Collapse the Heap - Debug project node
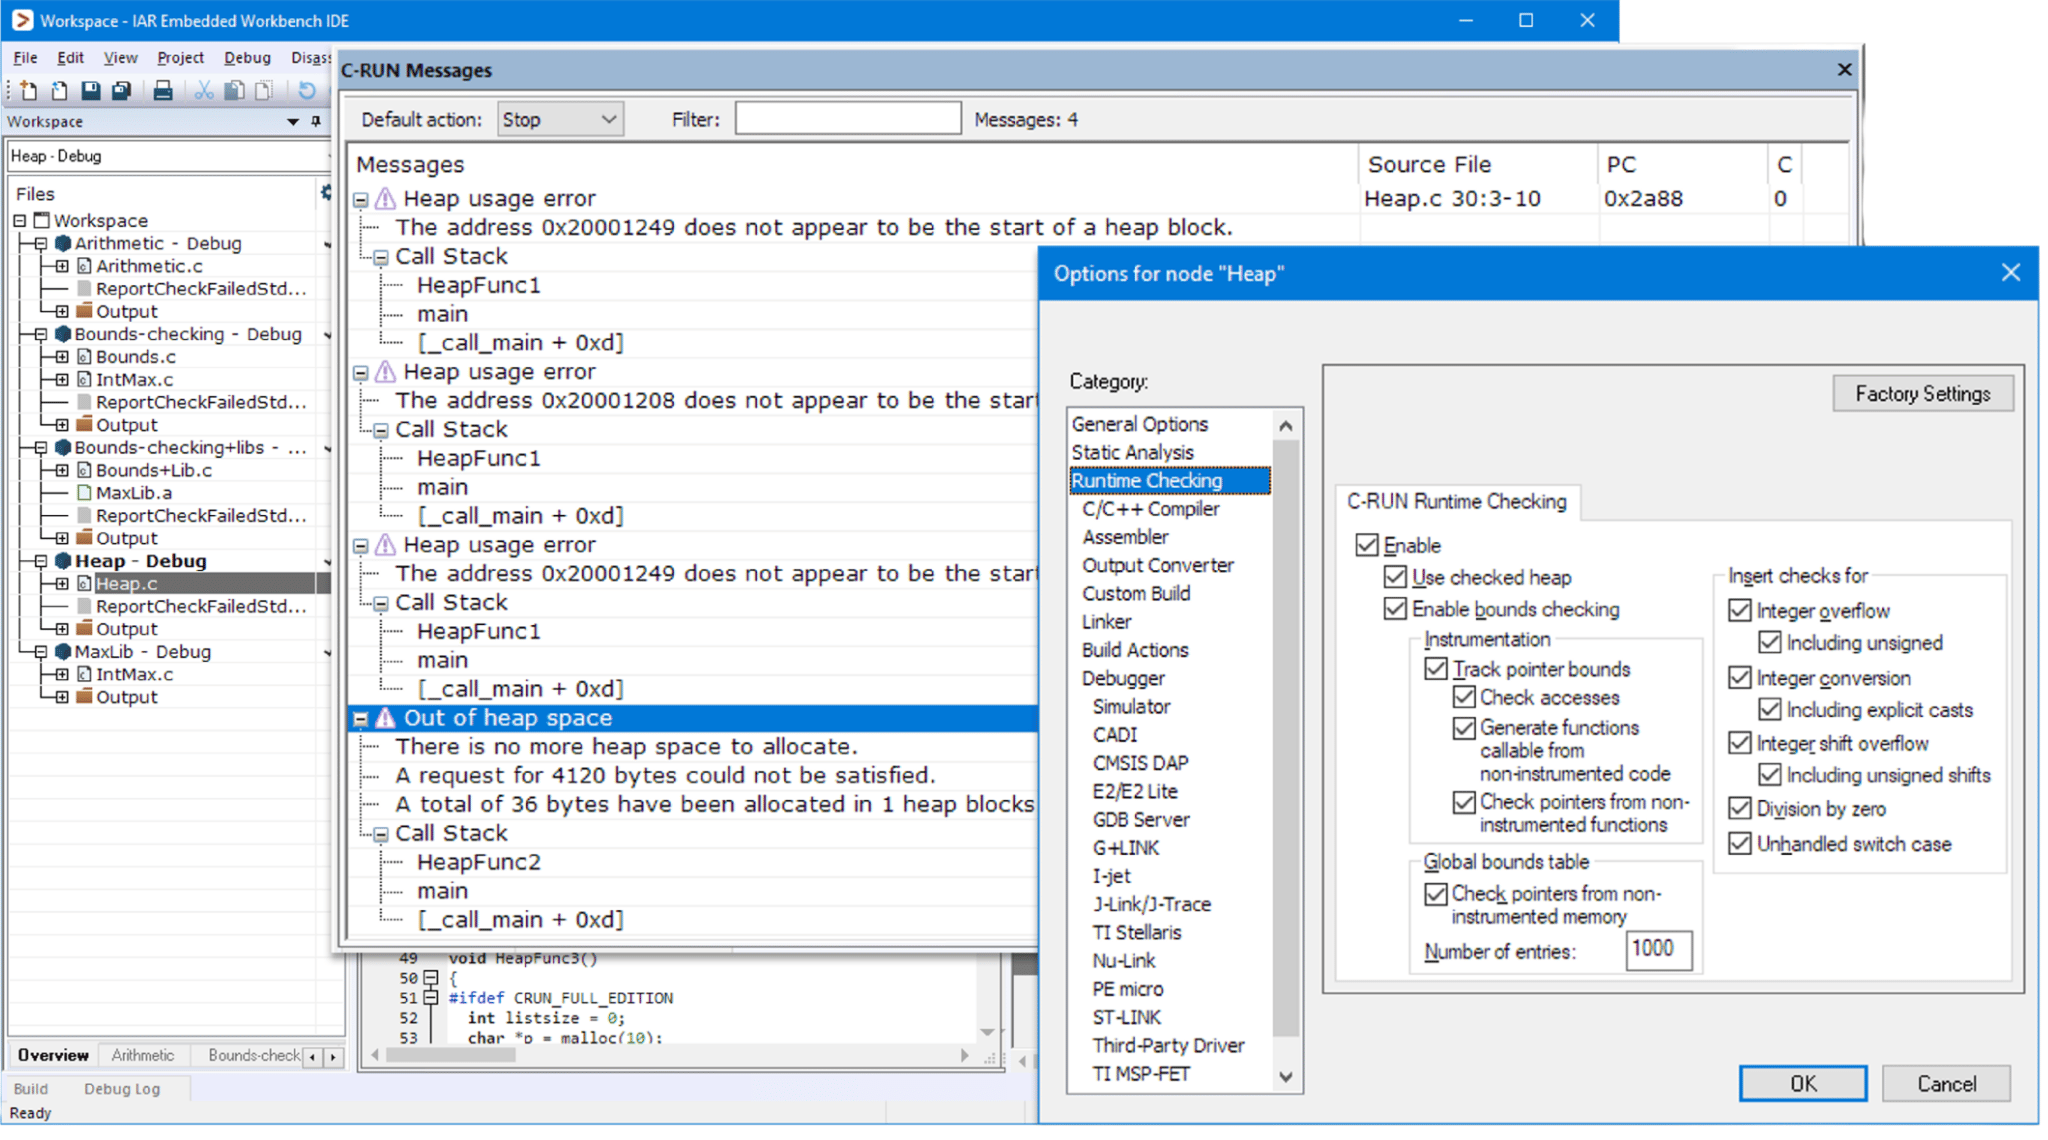The image size is (2048, 1140). [41, 561]
